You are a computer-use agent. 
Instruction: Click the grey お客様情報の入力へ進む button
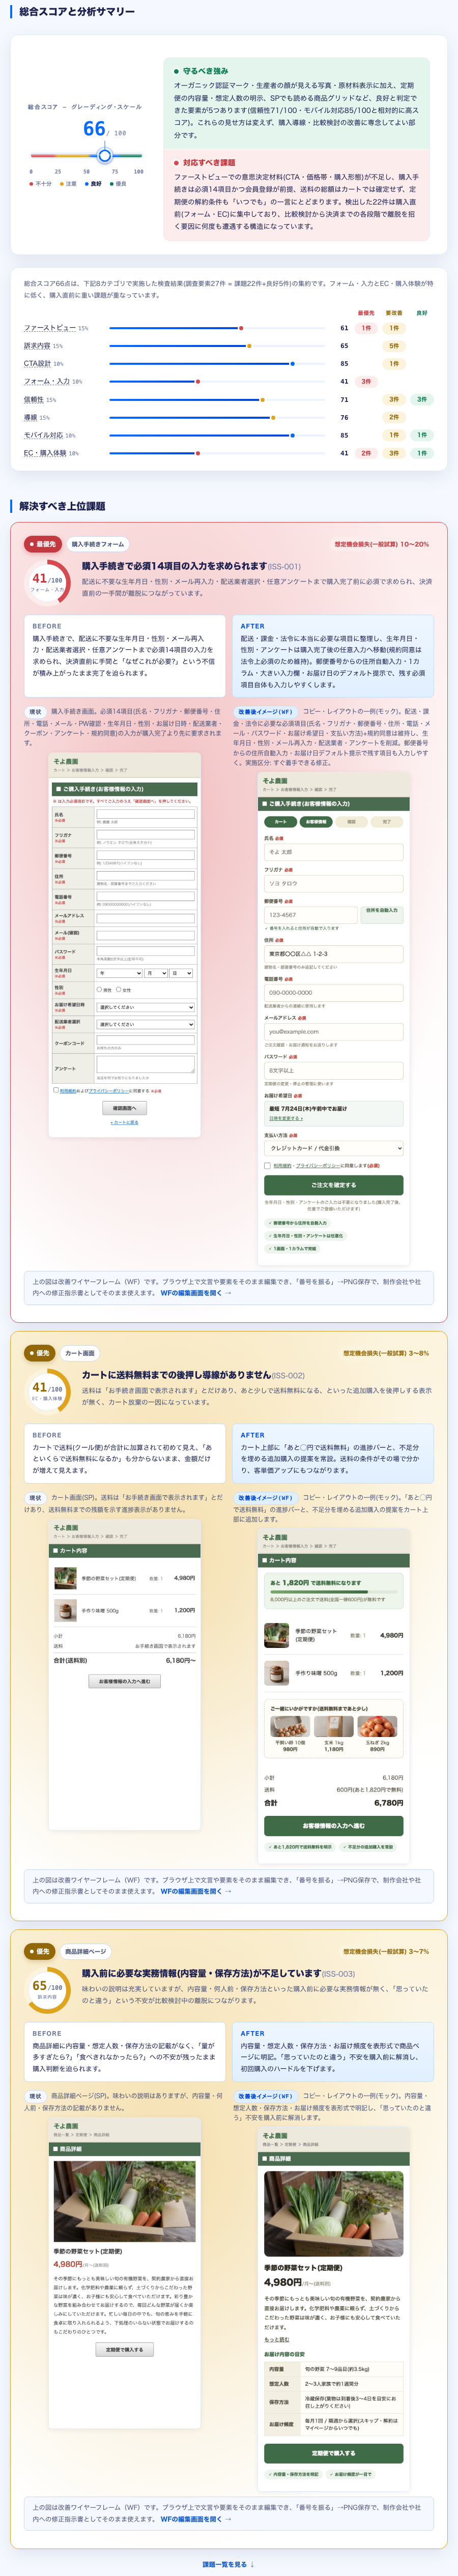[124, 1682]
